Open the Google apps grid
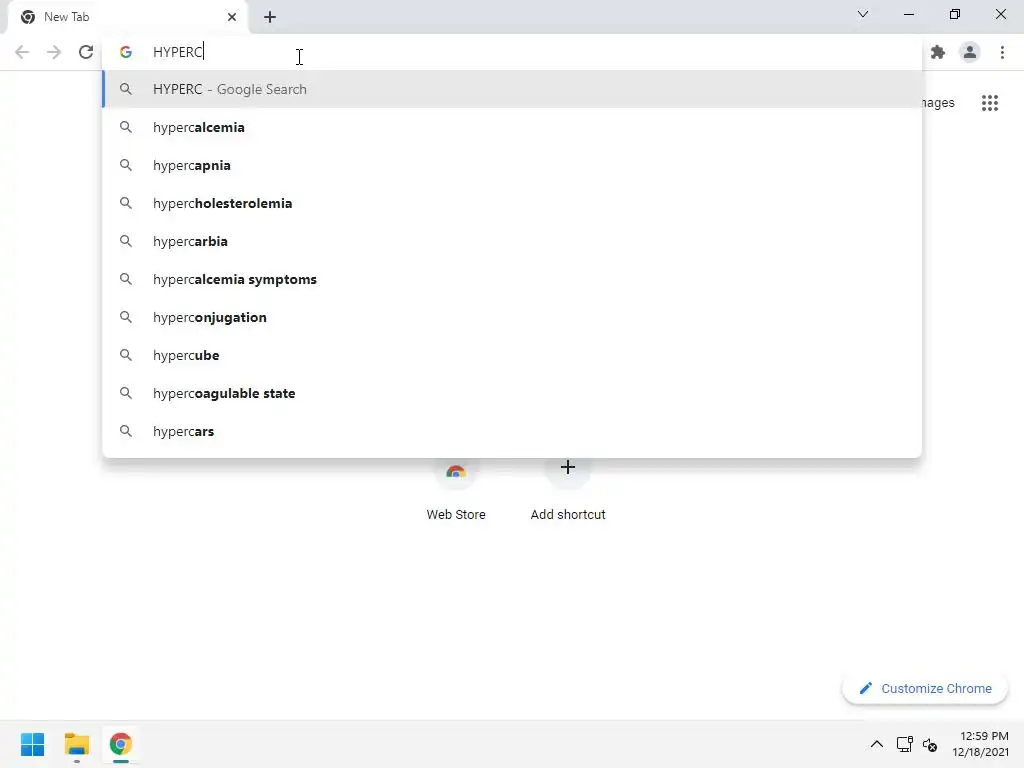Viewport: 1024px width, 768px height. (989, 103)
